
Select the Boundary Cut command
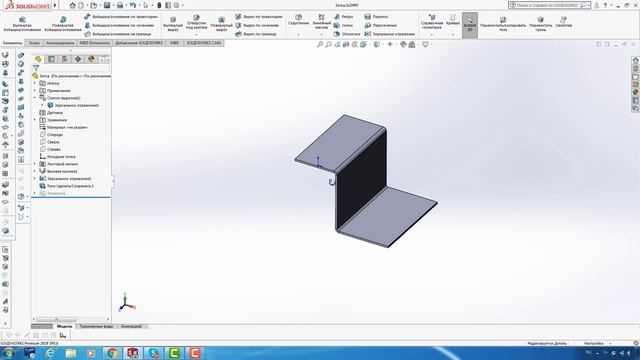pos(256,34)
